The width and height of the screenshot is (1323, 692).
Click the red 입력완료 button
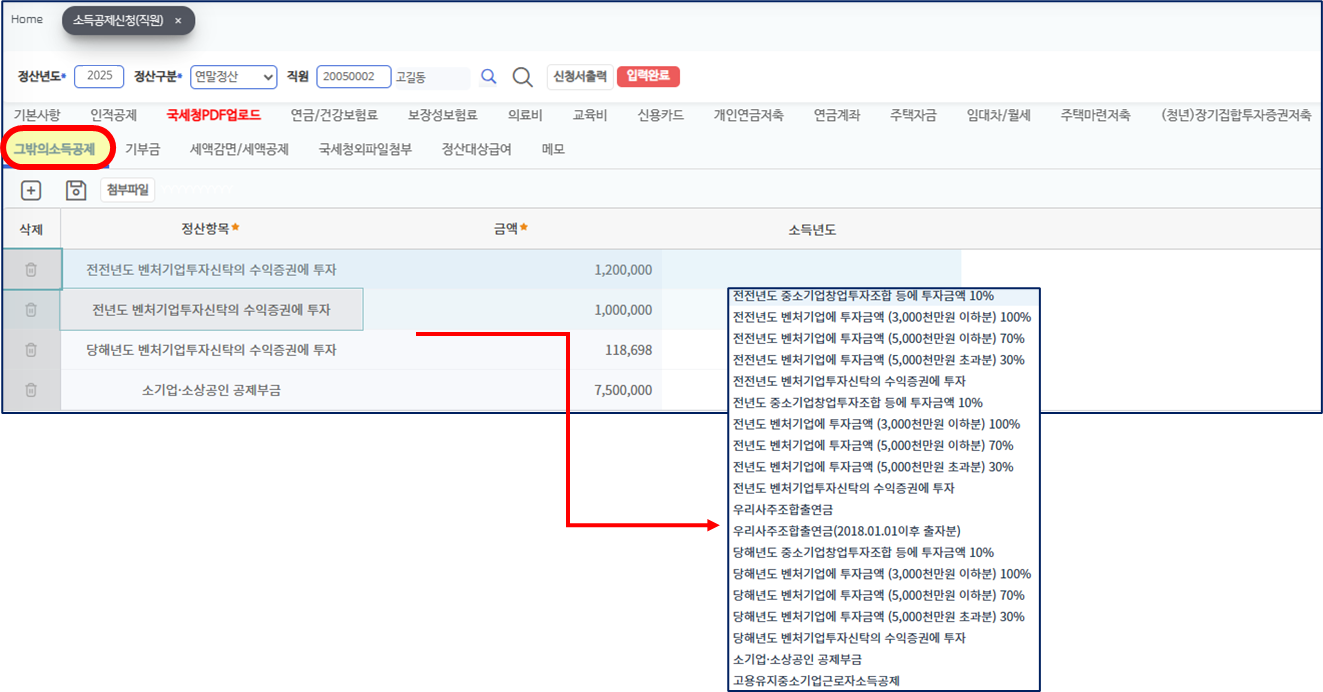[648, 76]
